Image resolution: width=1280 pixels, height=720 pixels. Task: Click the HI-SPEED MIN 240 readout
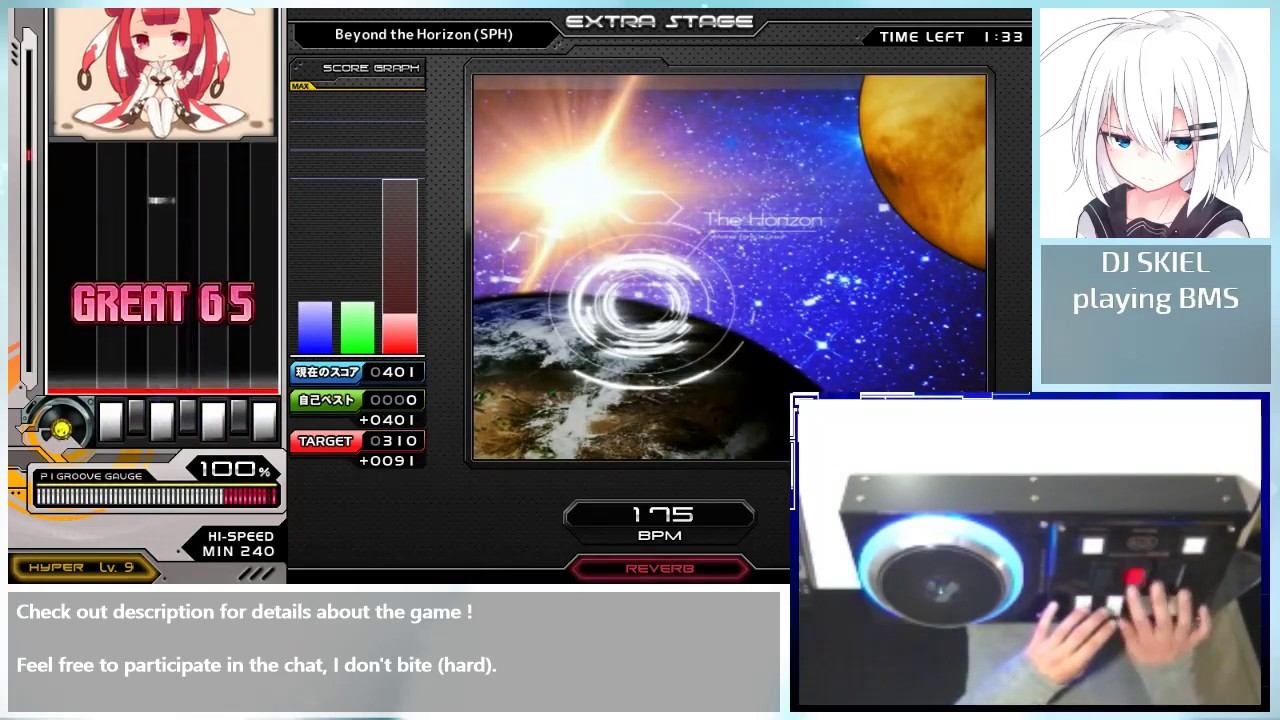tap(238, 544)
